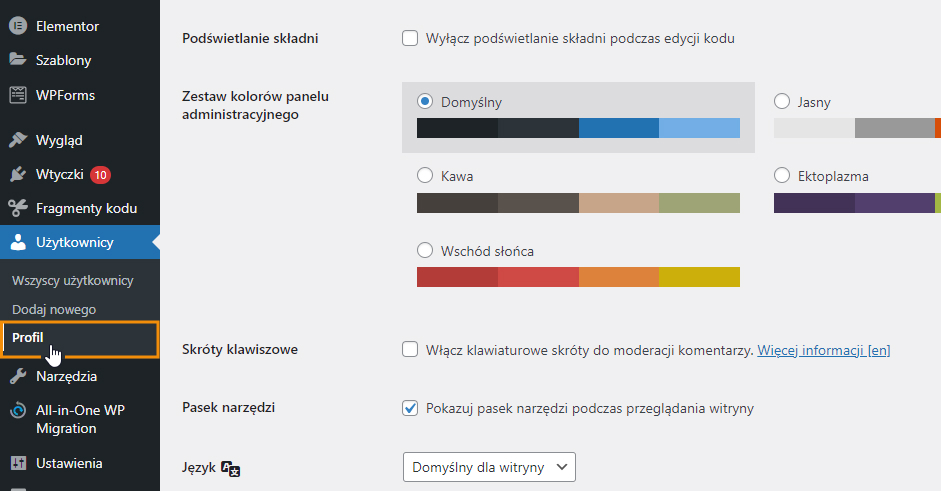Screen dimensions: 941x491
Task: Open Wszyscy użytkownicy submenu item
Action: click(73, 280)
